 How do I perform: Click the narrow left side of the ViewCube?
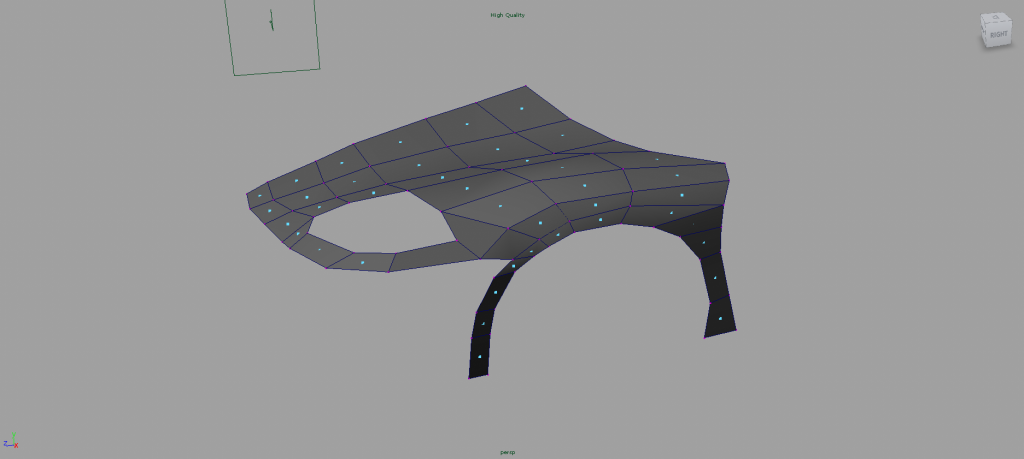984,32
